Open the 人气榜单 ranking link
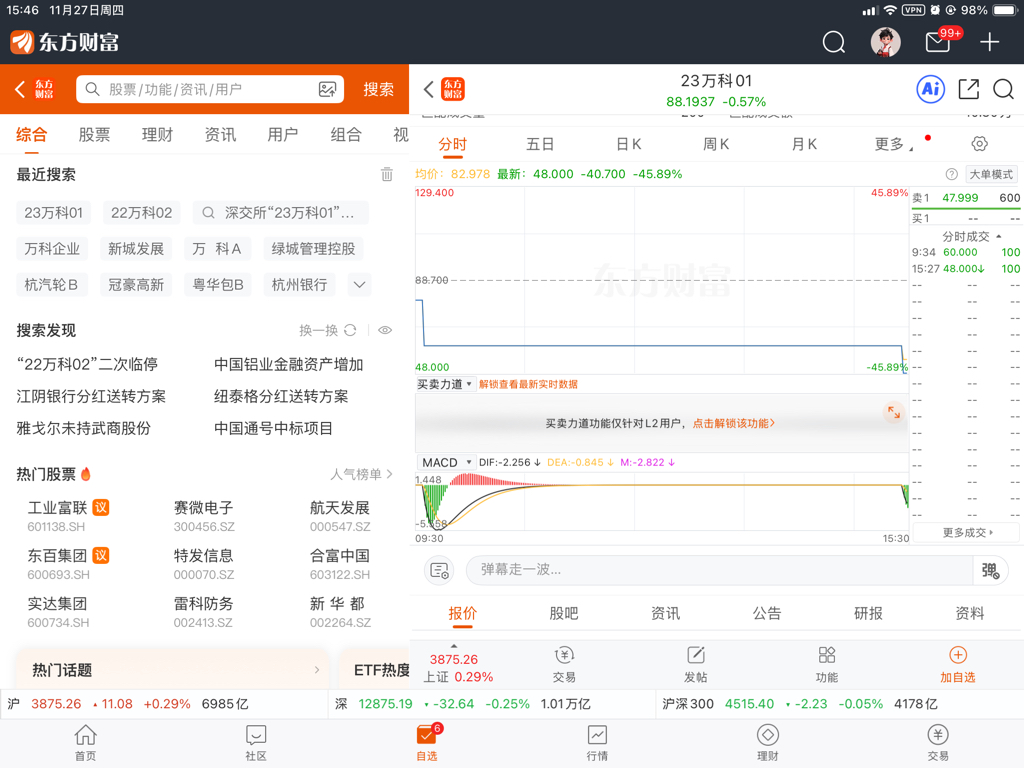 coord(361,474)
